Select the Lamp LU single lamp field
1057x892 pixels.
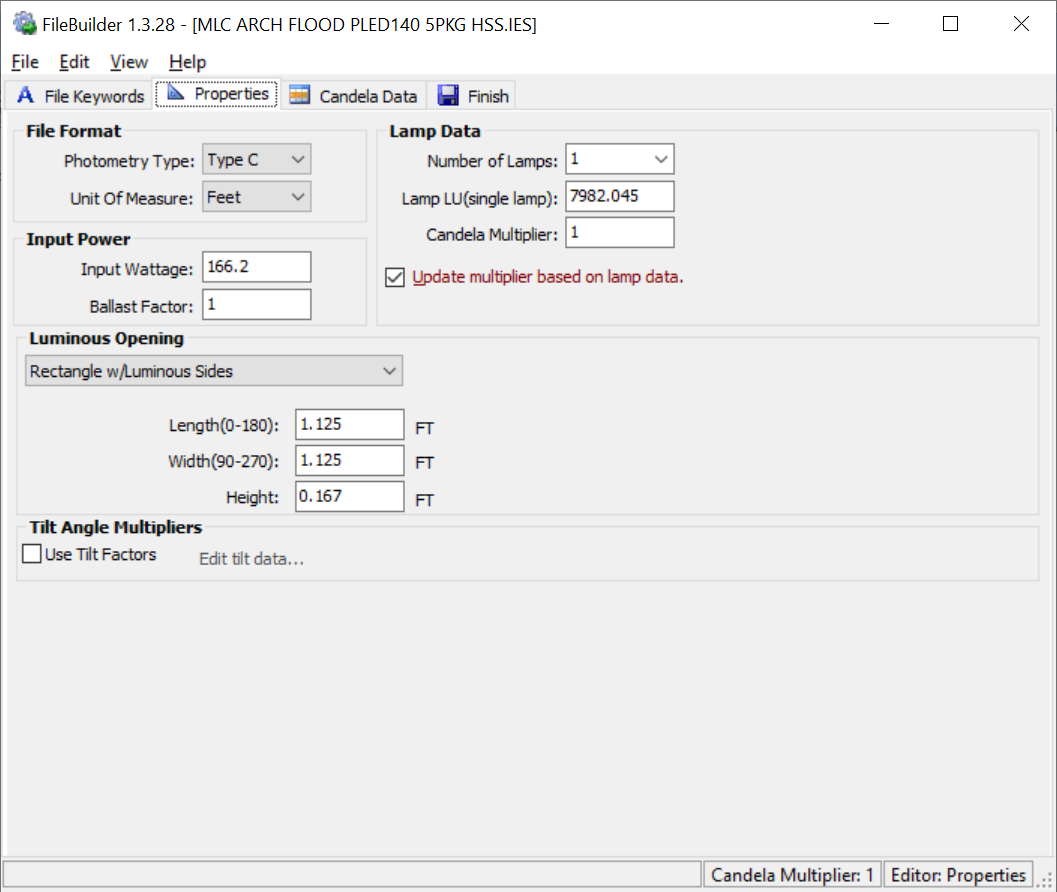(x=619, y=196)
